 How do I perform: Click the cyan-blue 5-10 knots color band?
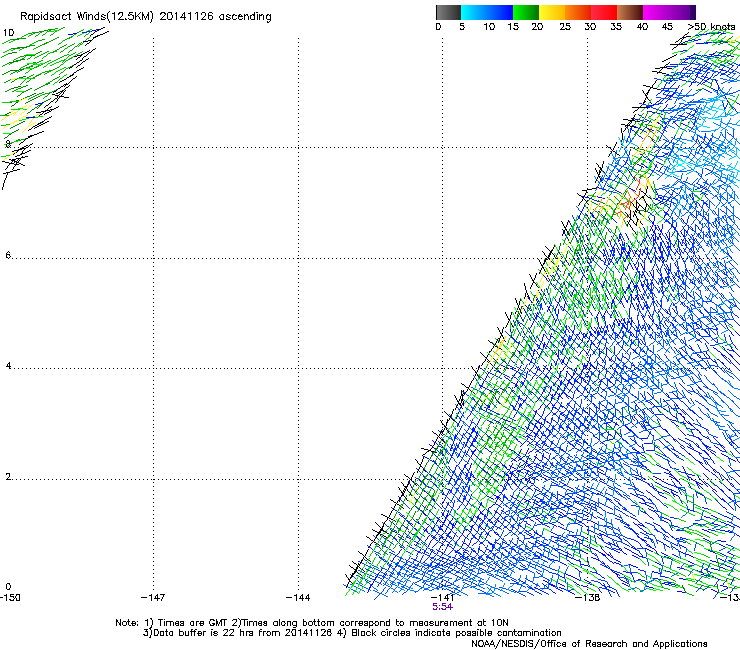point(487,12)
